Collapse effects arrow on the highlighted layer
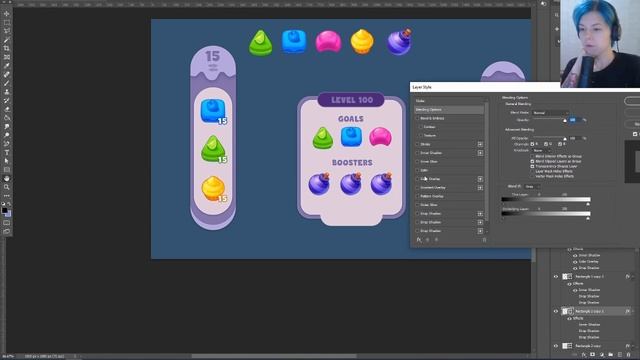 pos(633,311)
